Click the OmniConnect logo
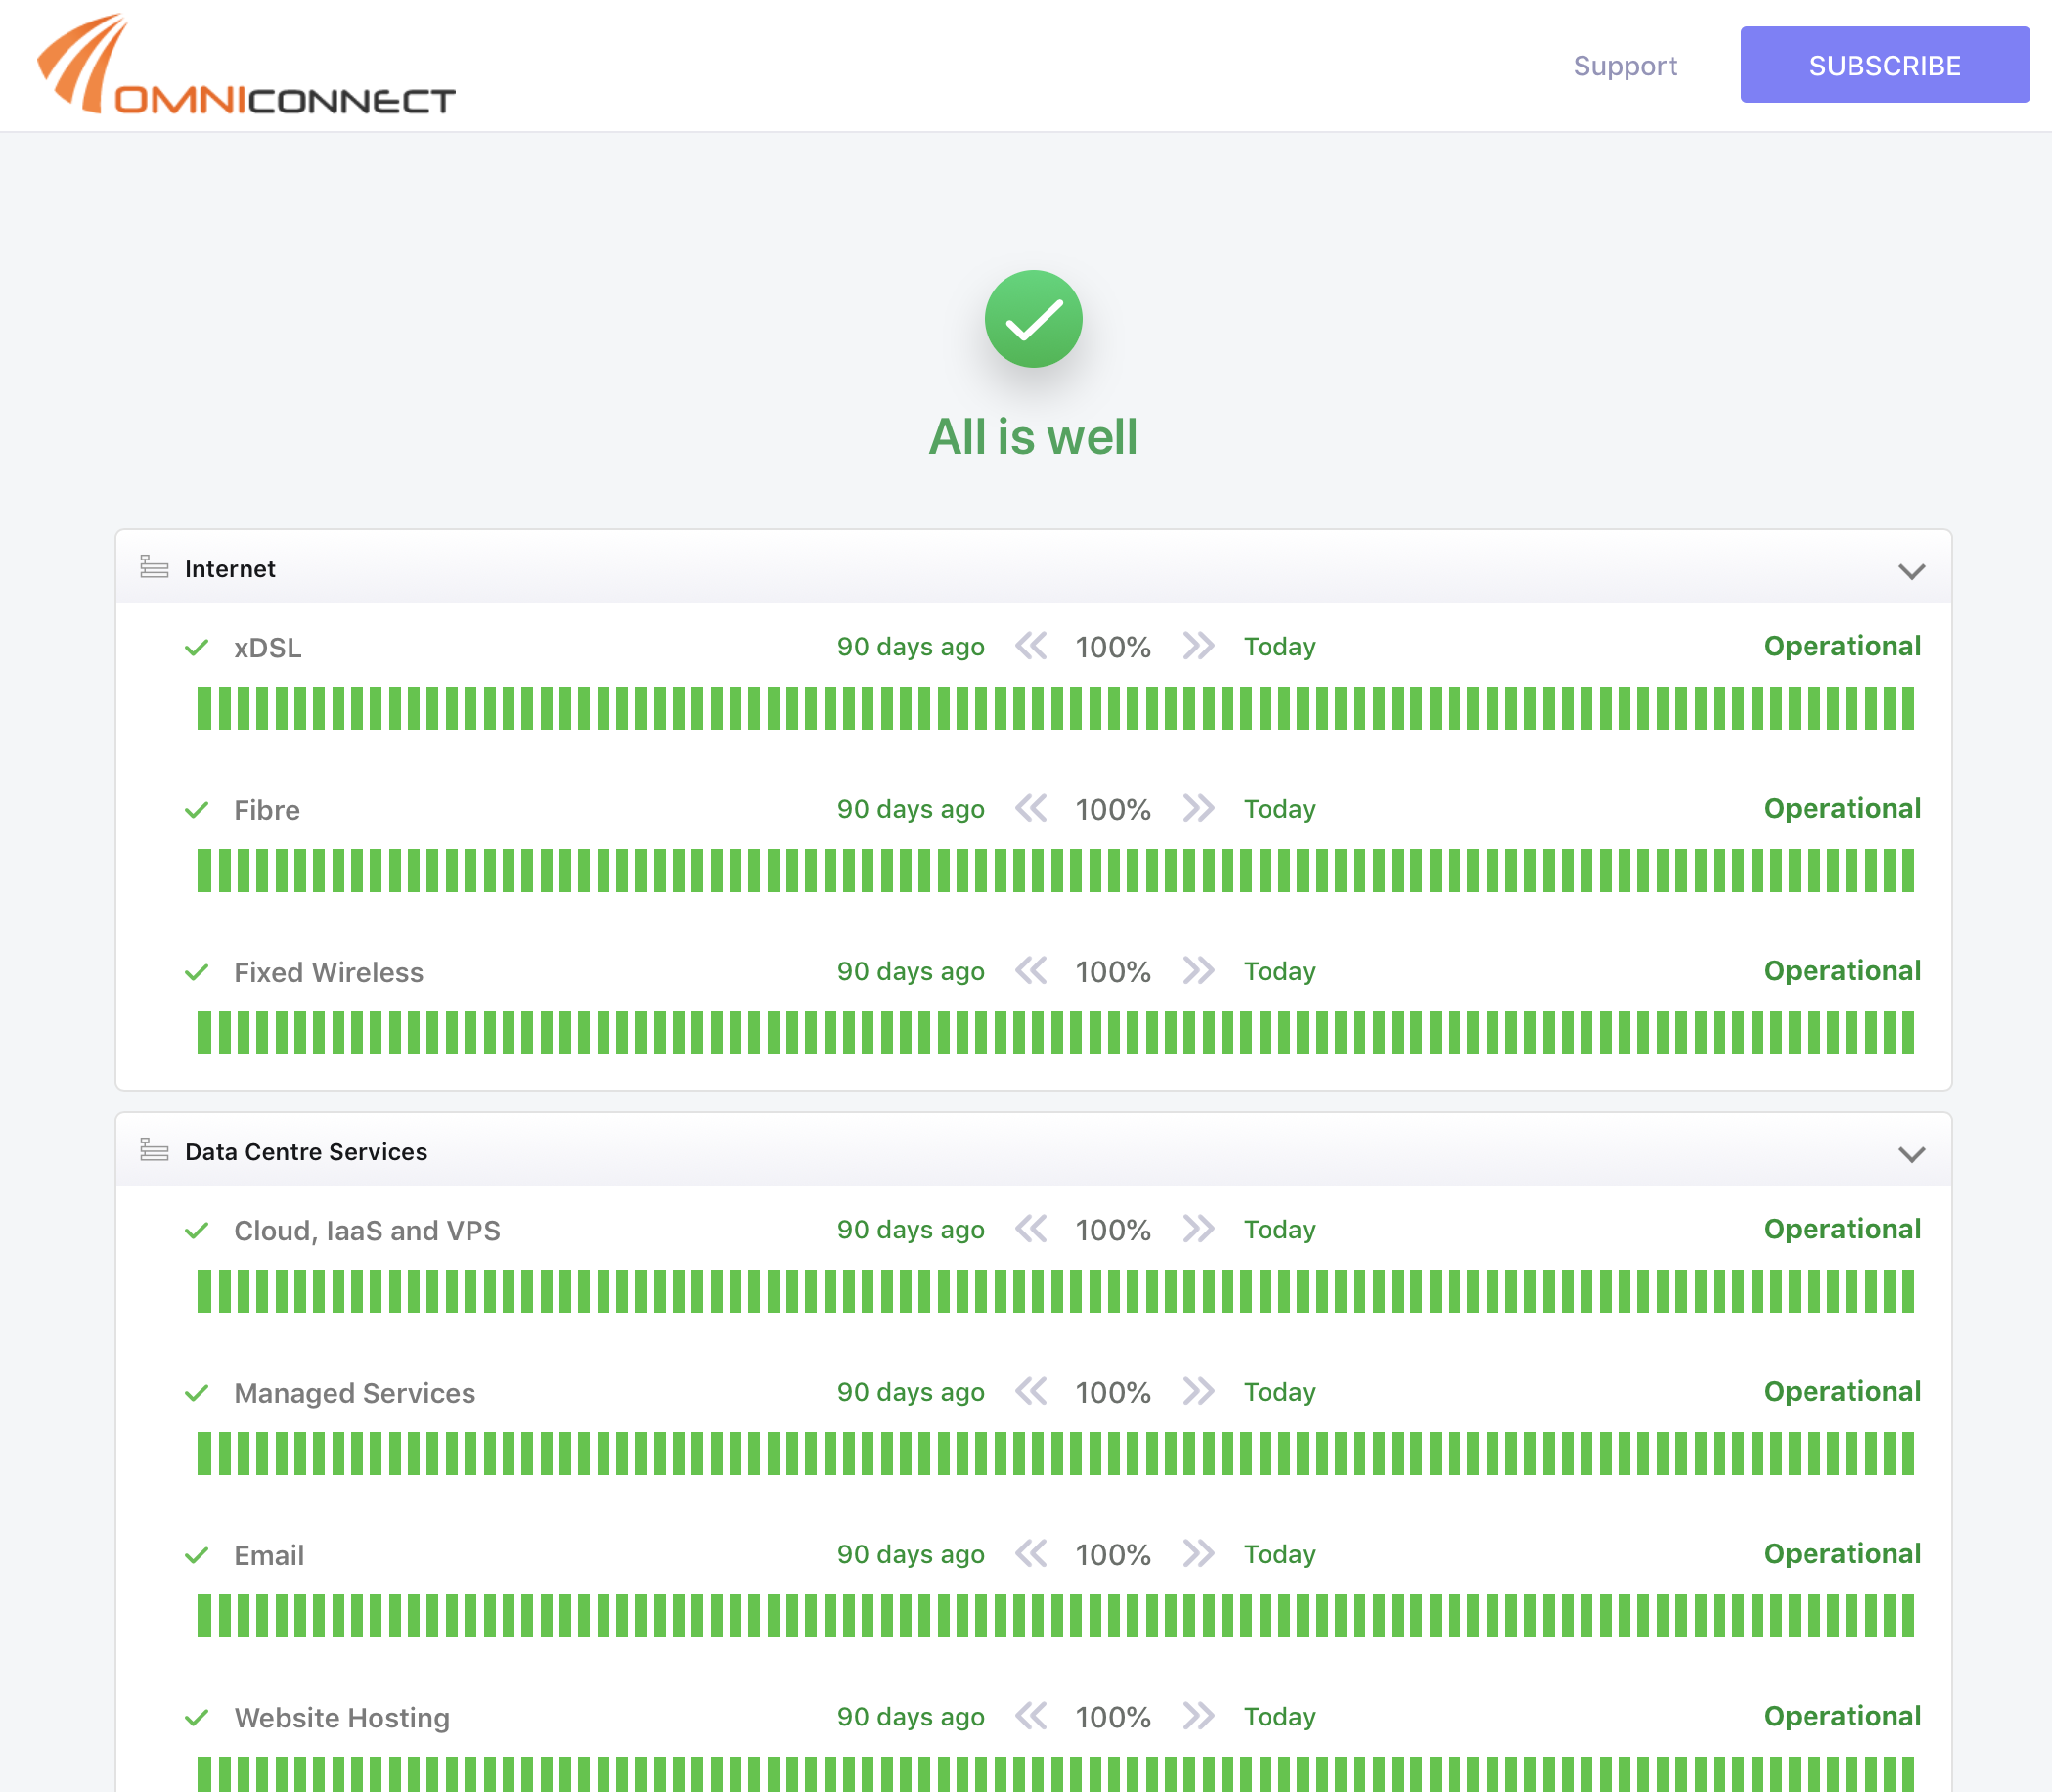 pos(245,66)
